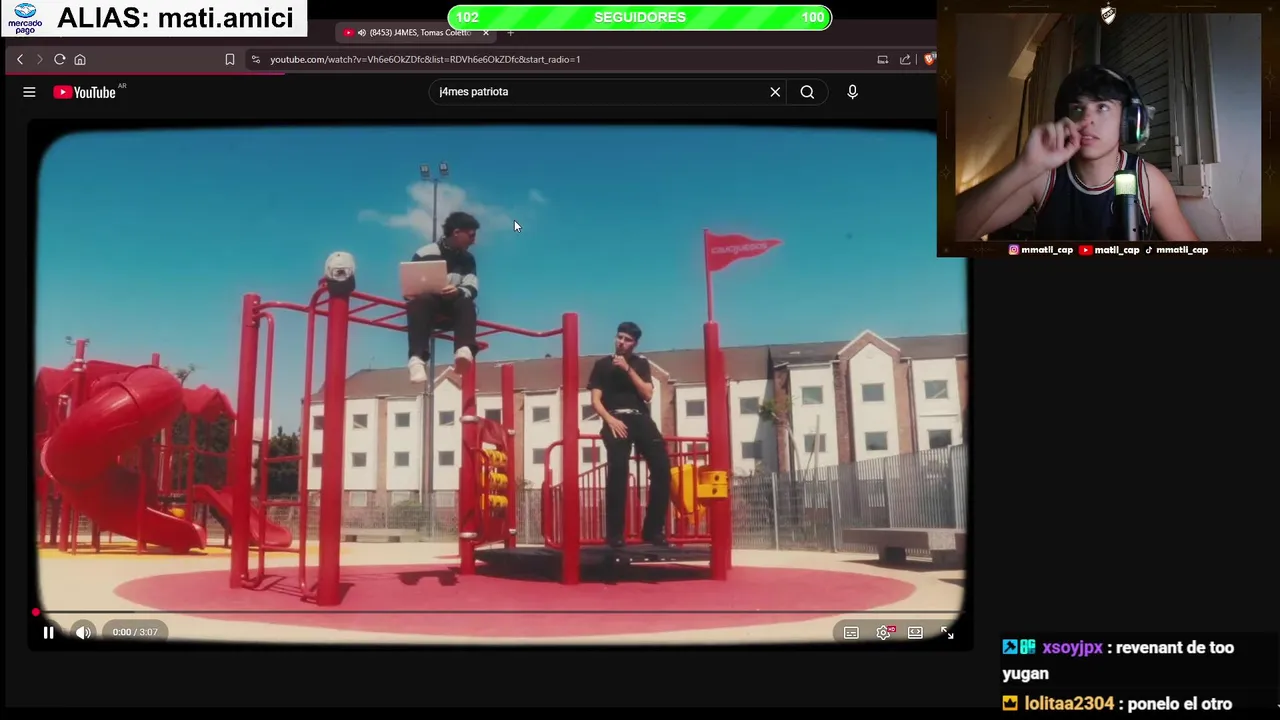Start voice search with microphone
Image resolution: width=1280 pixels, height=720 pixels.
click(852, 92)
